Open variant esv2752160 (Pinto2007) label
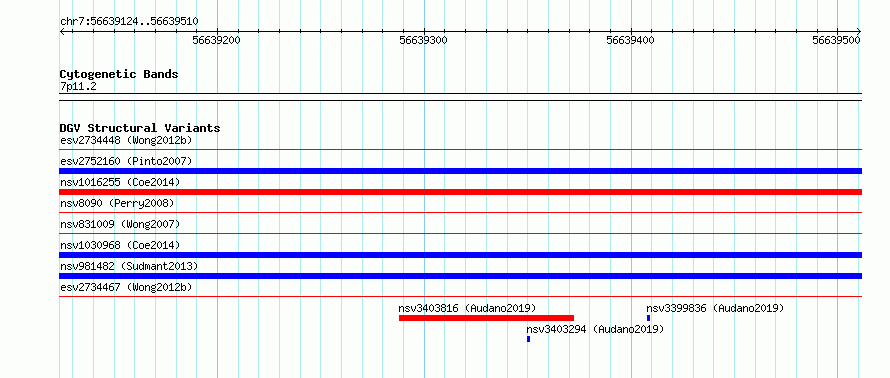890x378 pixels. 126,161
